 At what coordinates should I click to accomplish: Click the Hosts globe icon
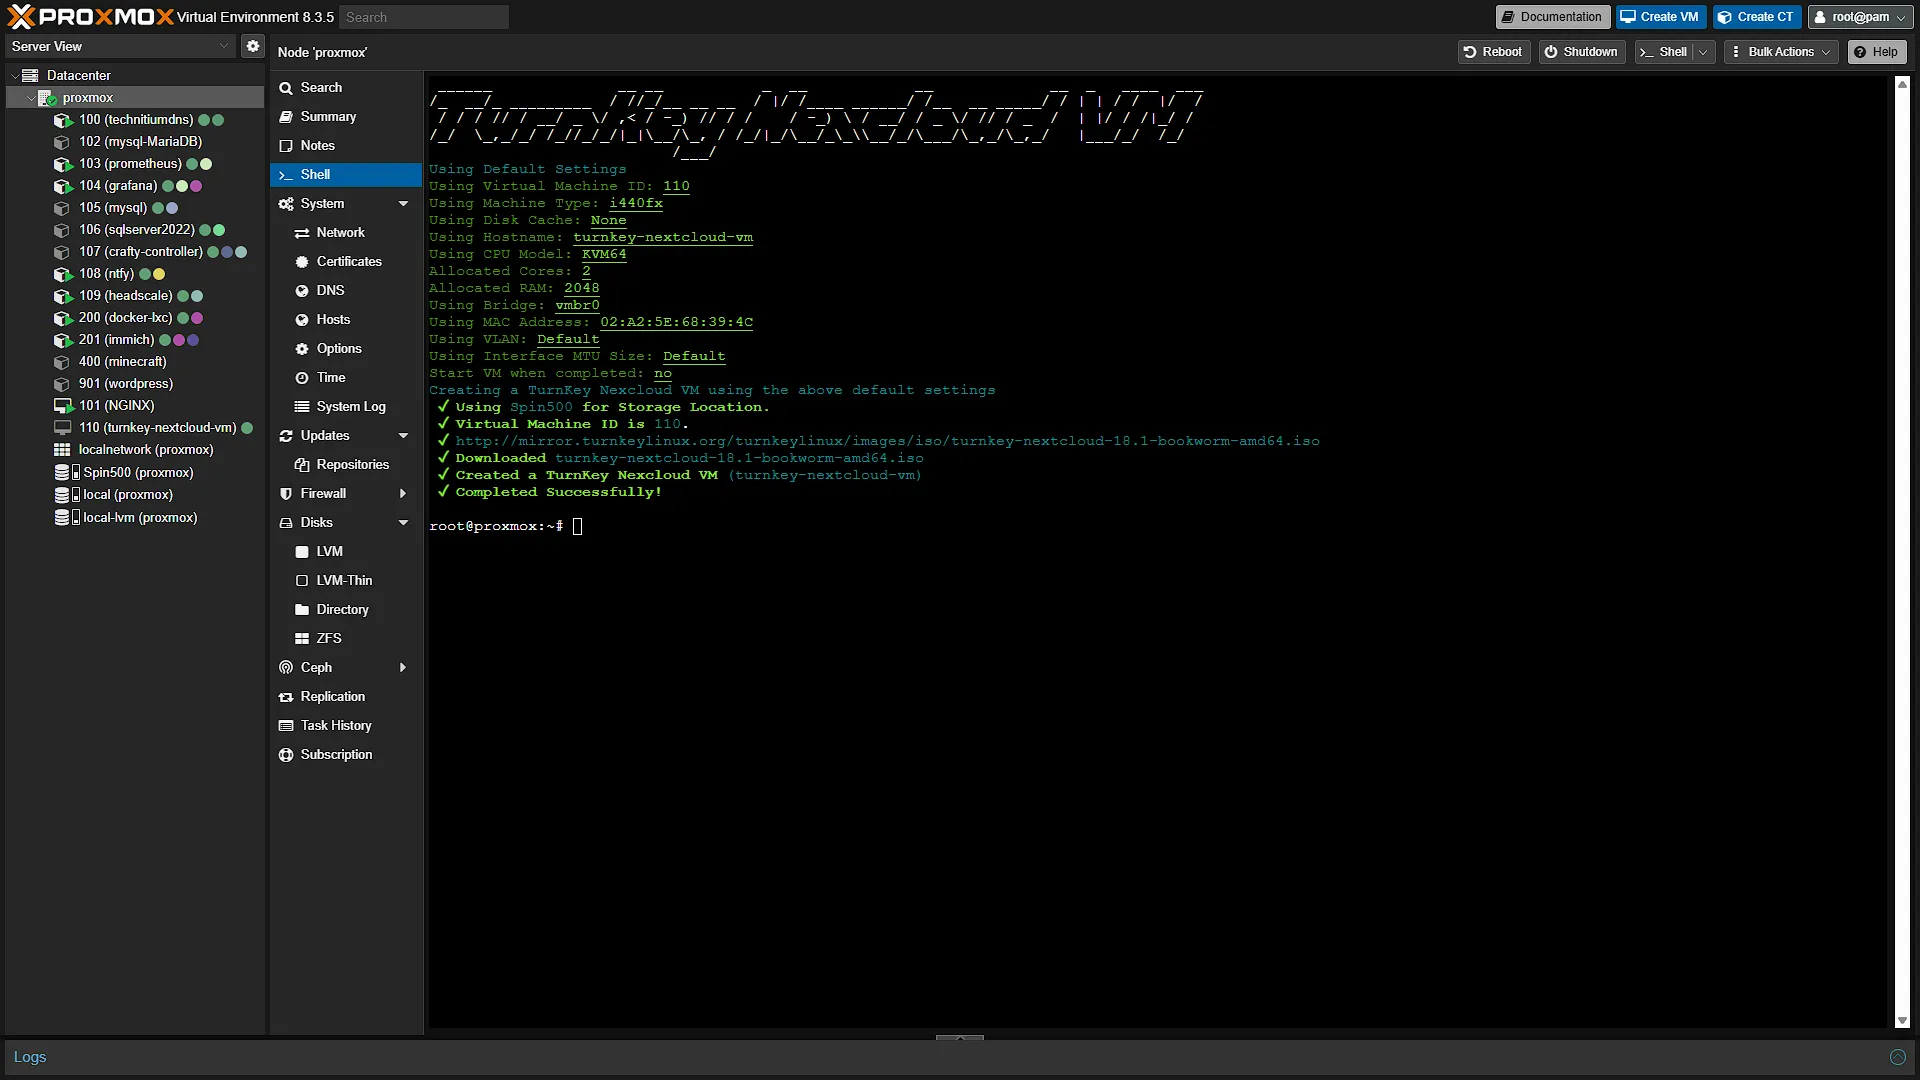point(302,320)
